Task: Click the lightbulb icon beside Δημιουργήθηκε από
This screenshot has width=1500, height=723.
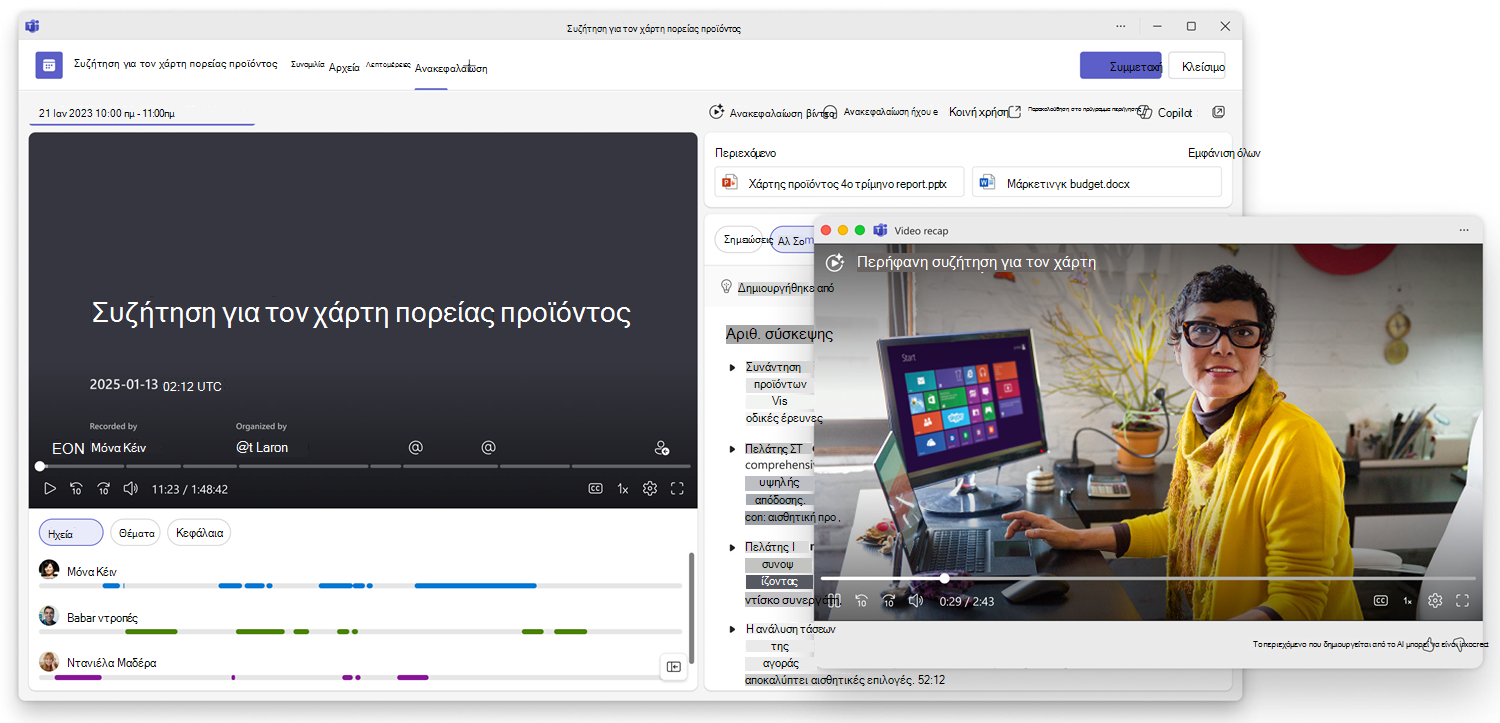Action: click(x=727, y=286)
